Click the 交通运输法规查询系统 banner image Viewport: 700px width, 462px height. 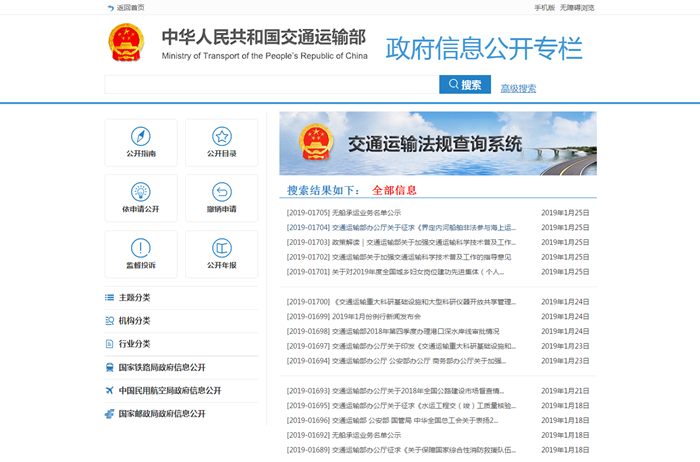[438, 143]
